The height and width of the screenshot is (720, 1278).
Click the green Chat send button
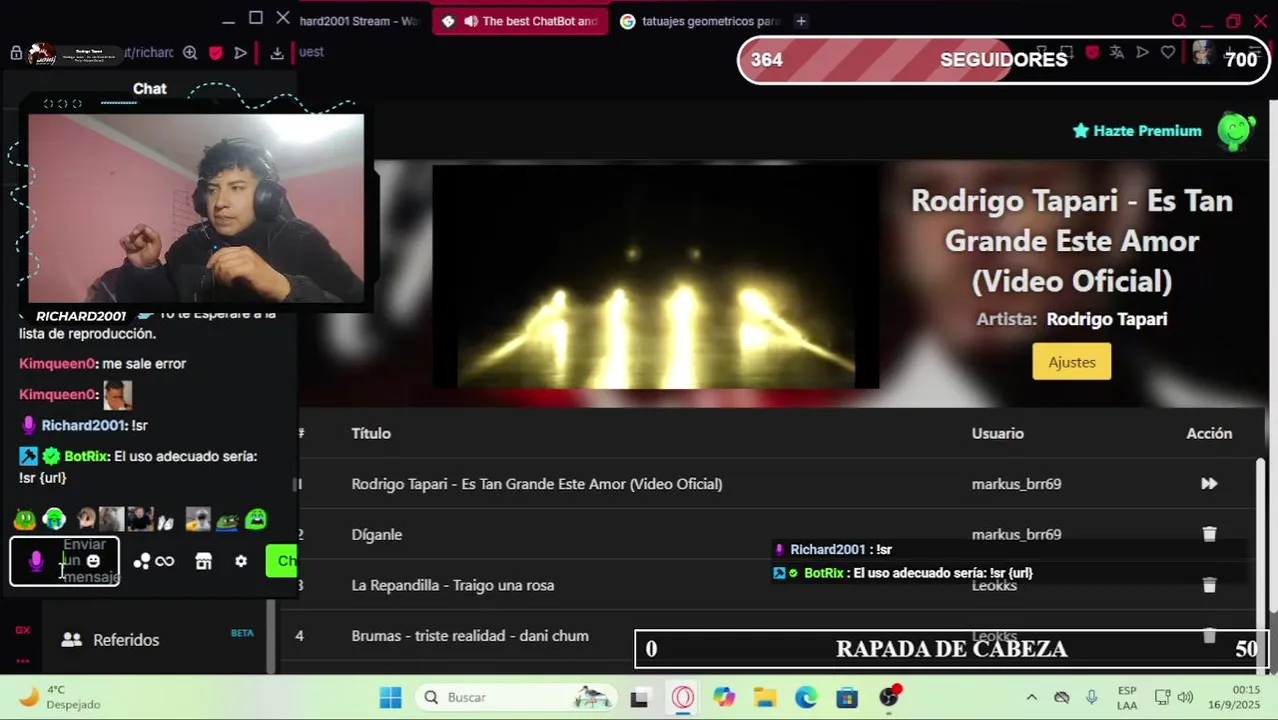[x=283, y=561]
